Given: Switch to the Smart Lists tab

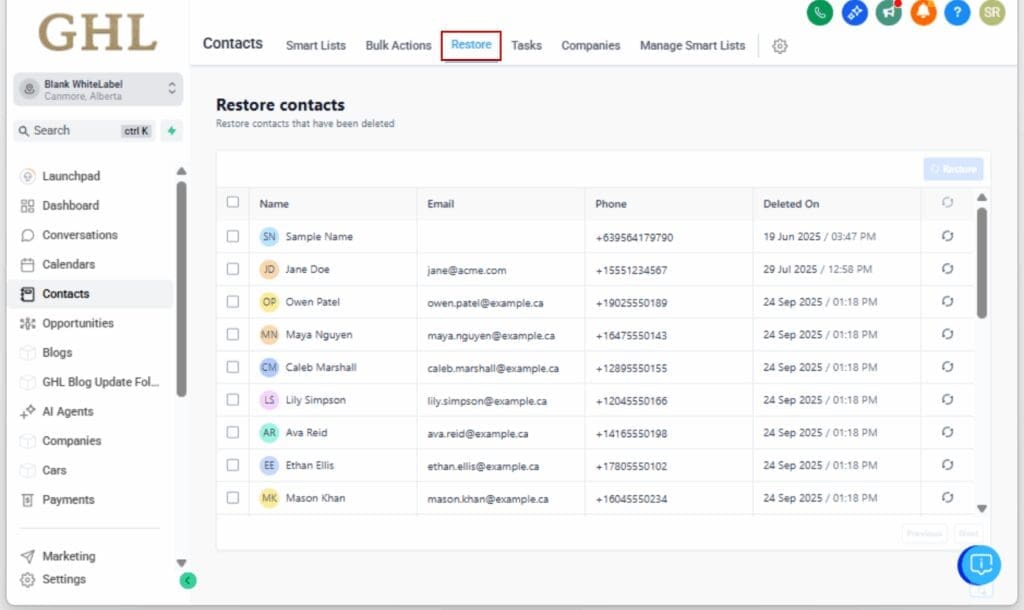Looking at the screenshot, I should pos(315,46).
